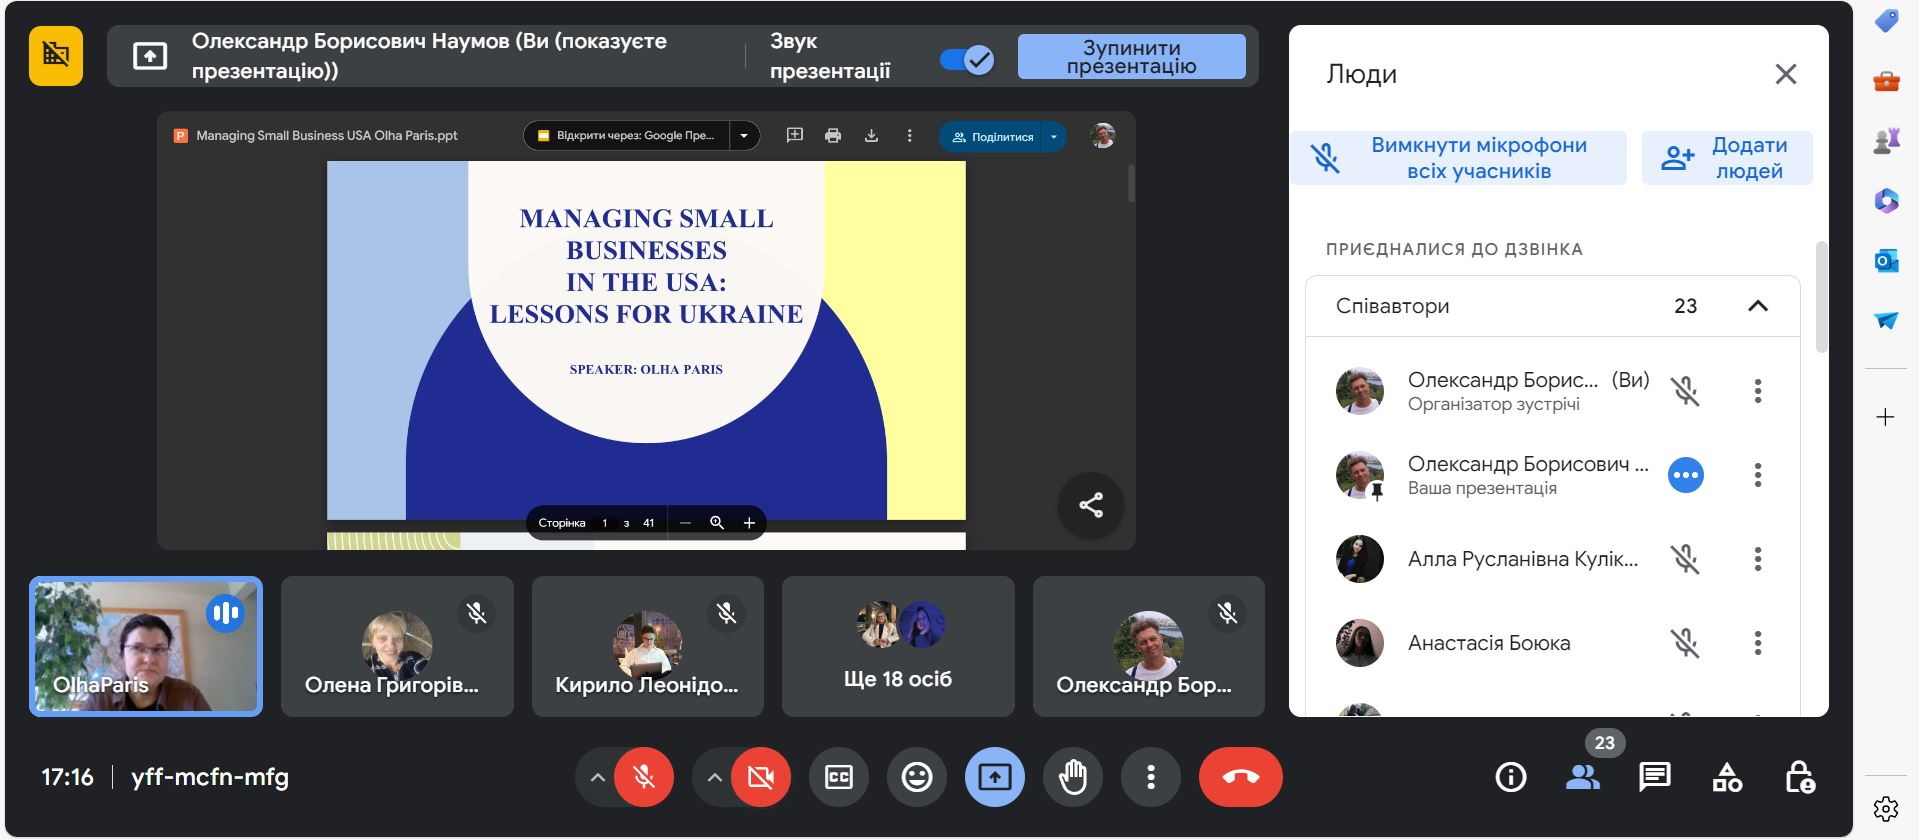Open the captions (CC) control
Viewport: 1919px width, 840px height.
pyautogui.click(x=838, y=777)
